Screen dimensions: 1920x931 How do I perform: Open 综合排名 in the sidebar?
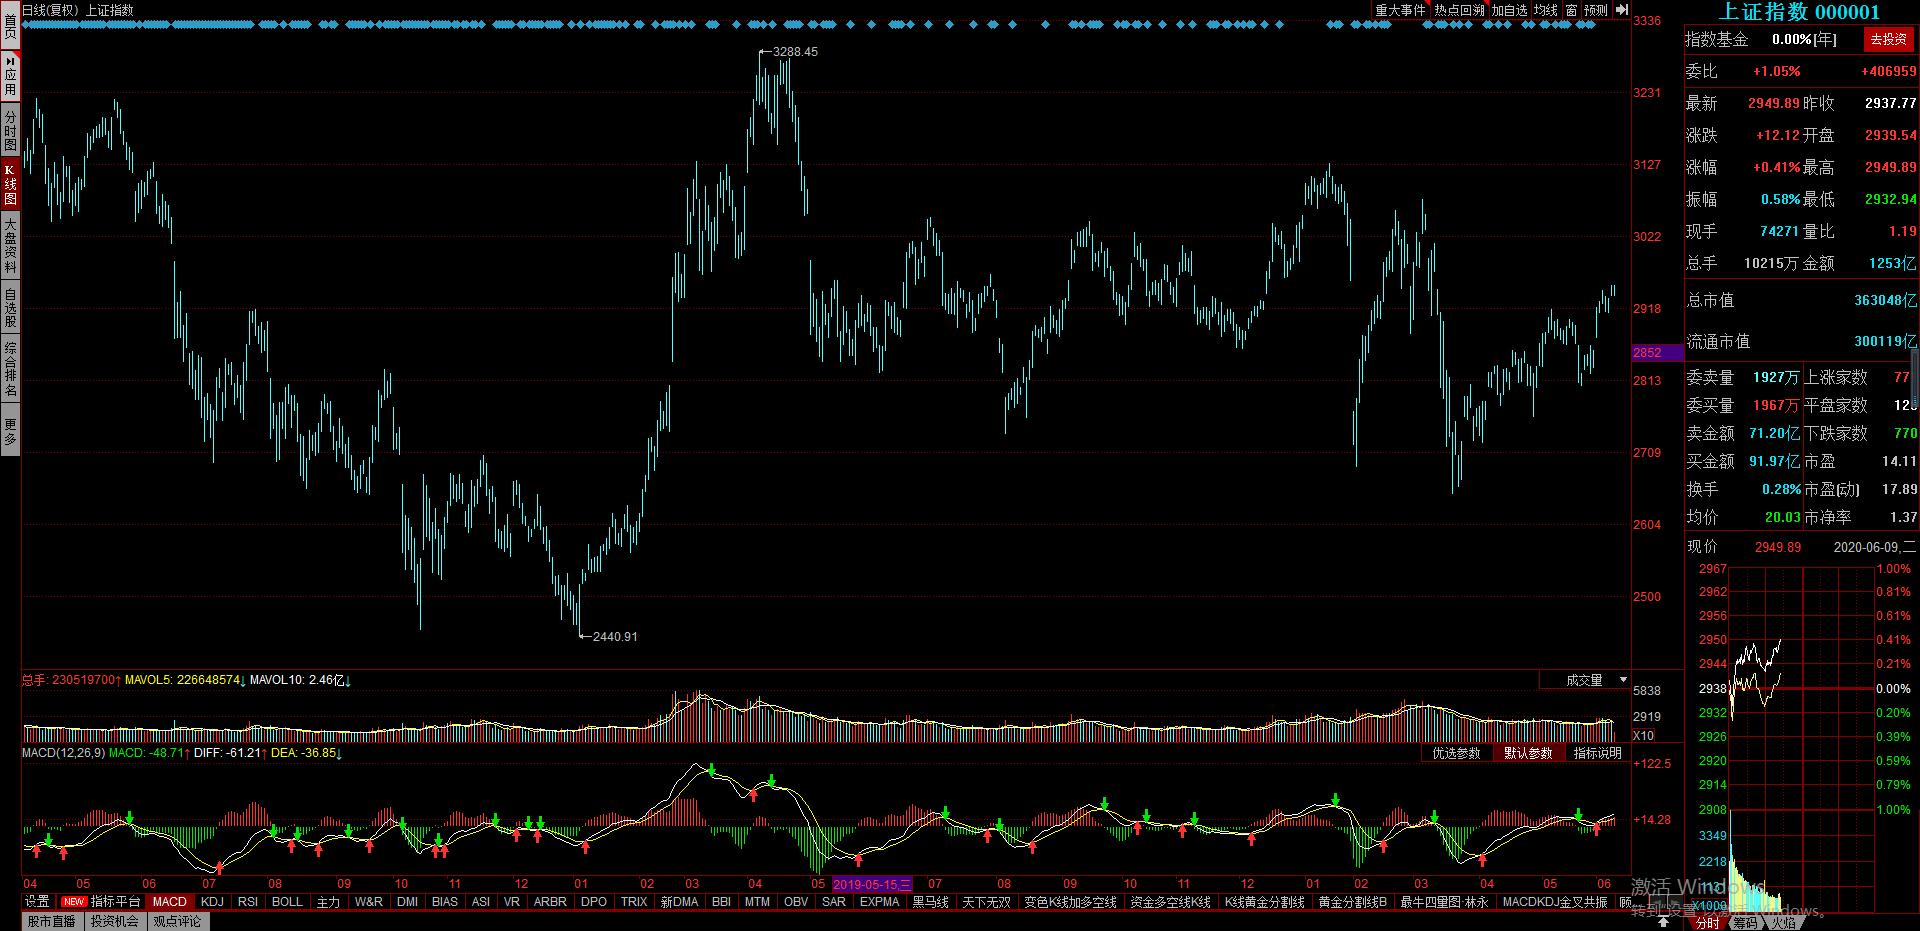point(10,369)
